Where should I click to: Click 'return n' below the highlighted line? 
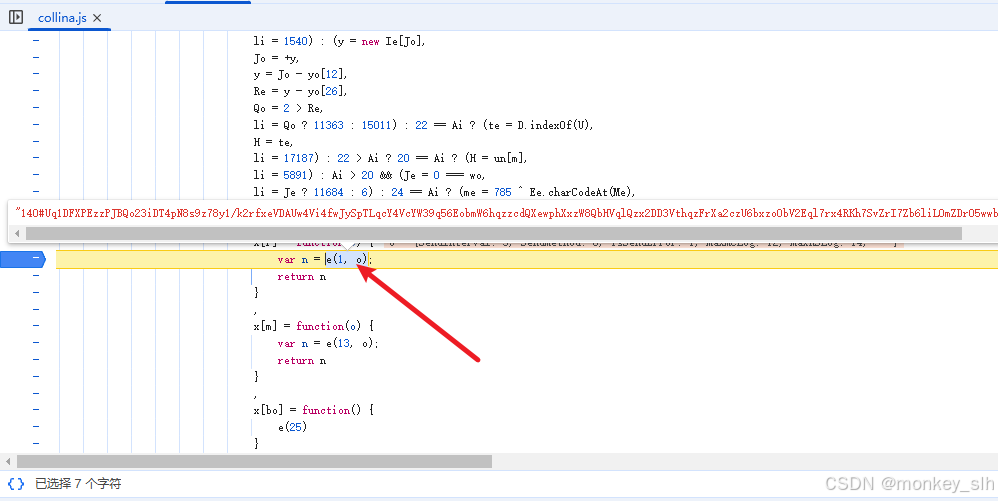(302, 276)
